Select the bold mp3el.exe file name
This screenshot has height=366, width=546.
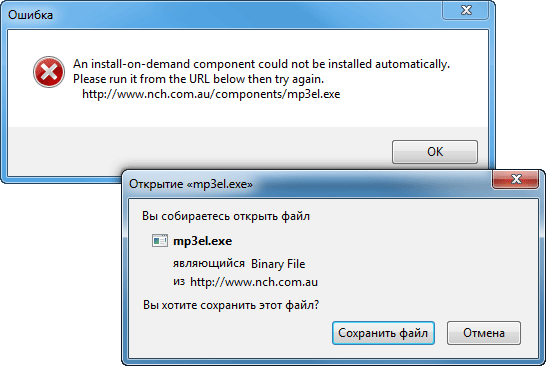click(x=202, y=241)
